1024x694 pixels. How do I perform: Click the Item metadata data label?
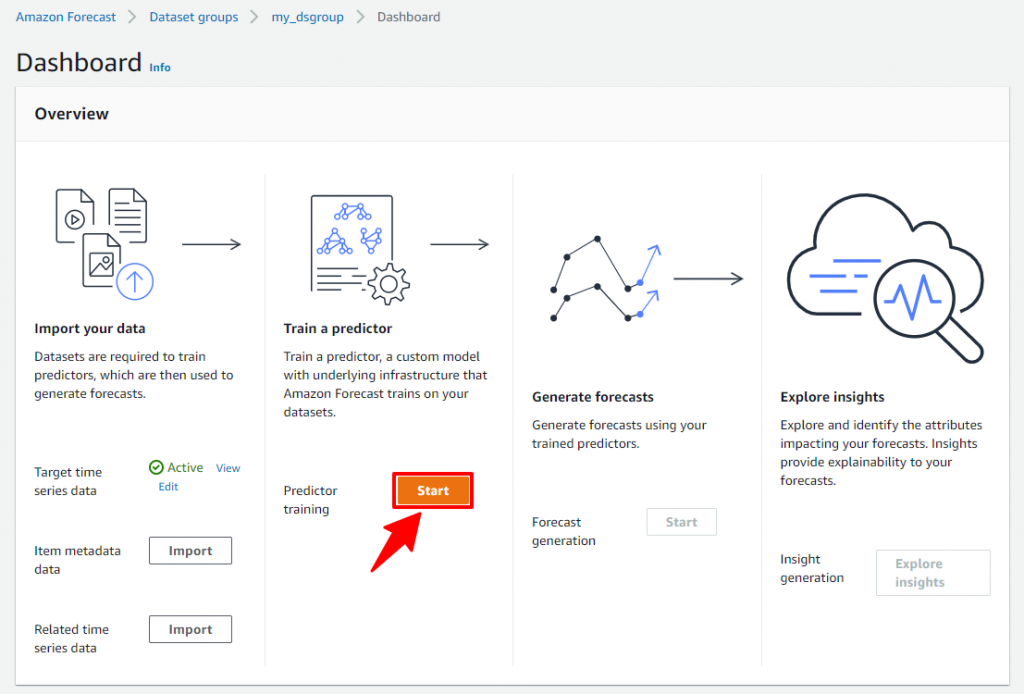(77, 560)
